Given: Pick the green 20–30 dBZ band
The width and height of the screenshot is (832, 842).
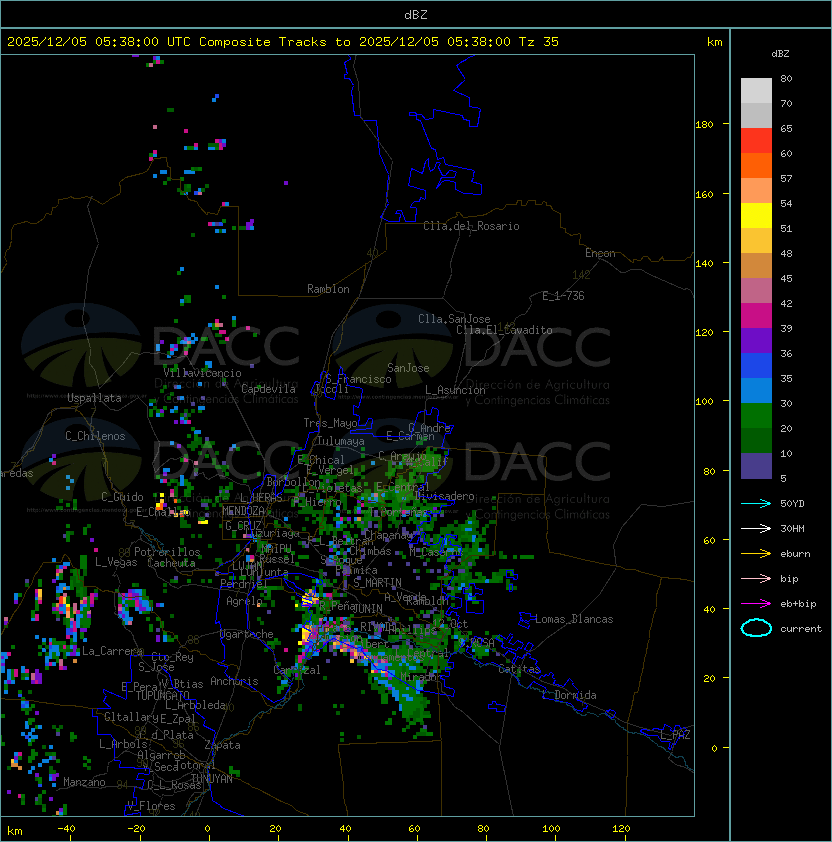Looking at the screenshot, I should click(x=756, y=416).
